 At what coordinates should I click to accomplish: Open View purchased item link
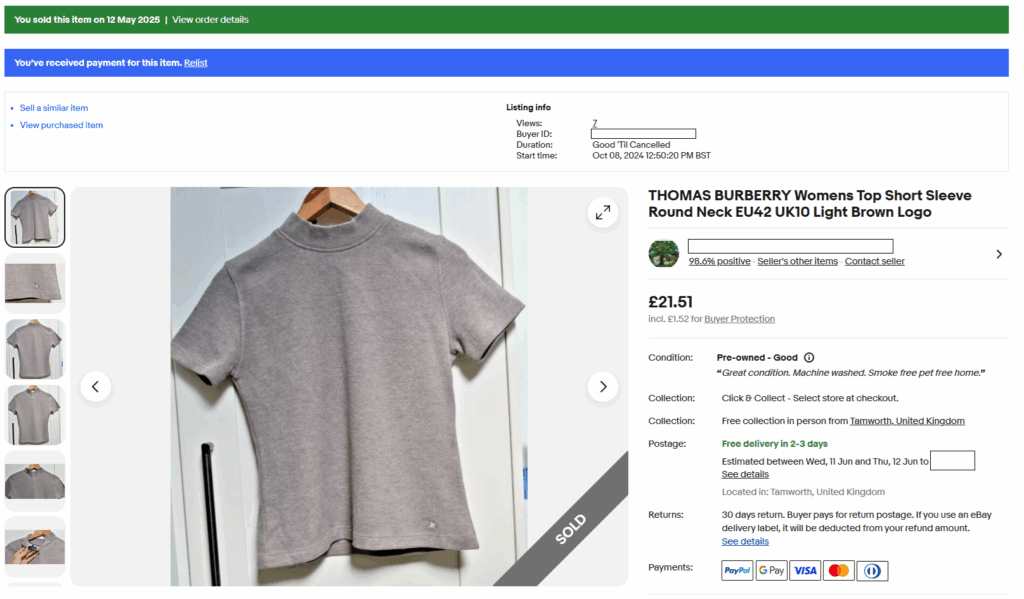61,125
